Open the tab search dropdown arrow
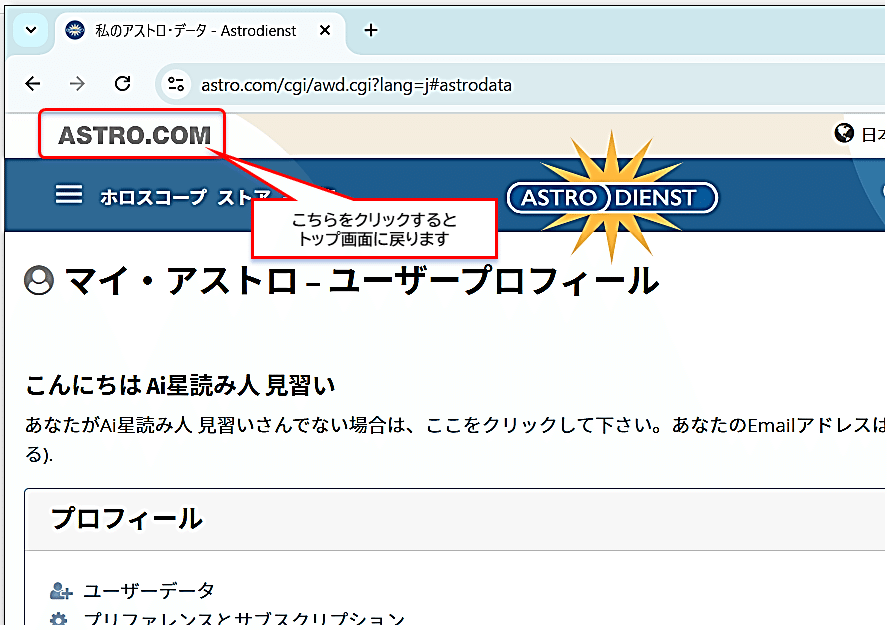This screenshot has height=630, width=887. [31, 30]
